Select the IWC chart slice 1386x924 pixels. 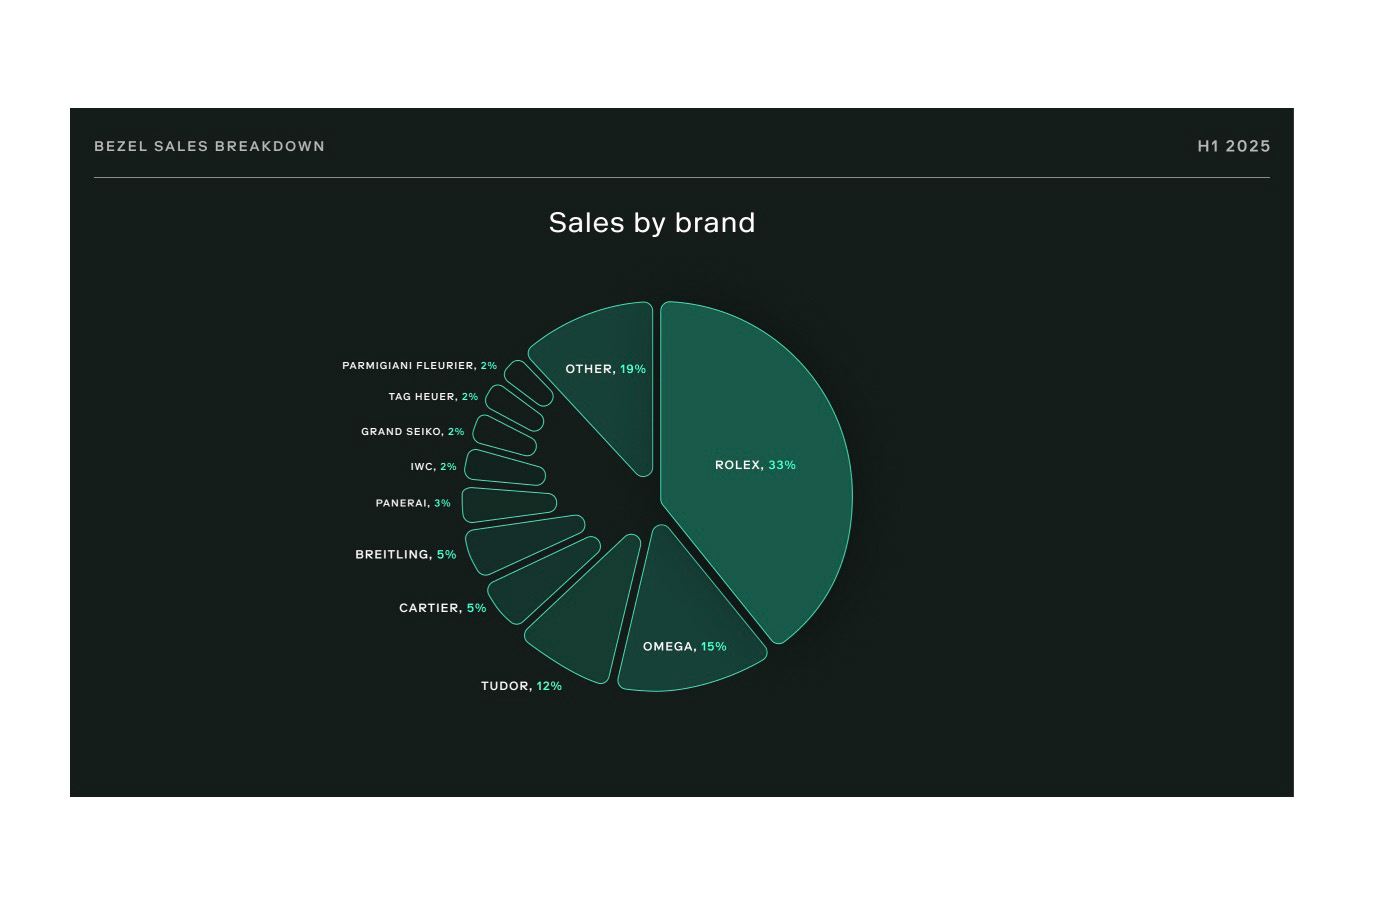(x=503, y=468)
